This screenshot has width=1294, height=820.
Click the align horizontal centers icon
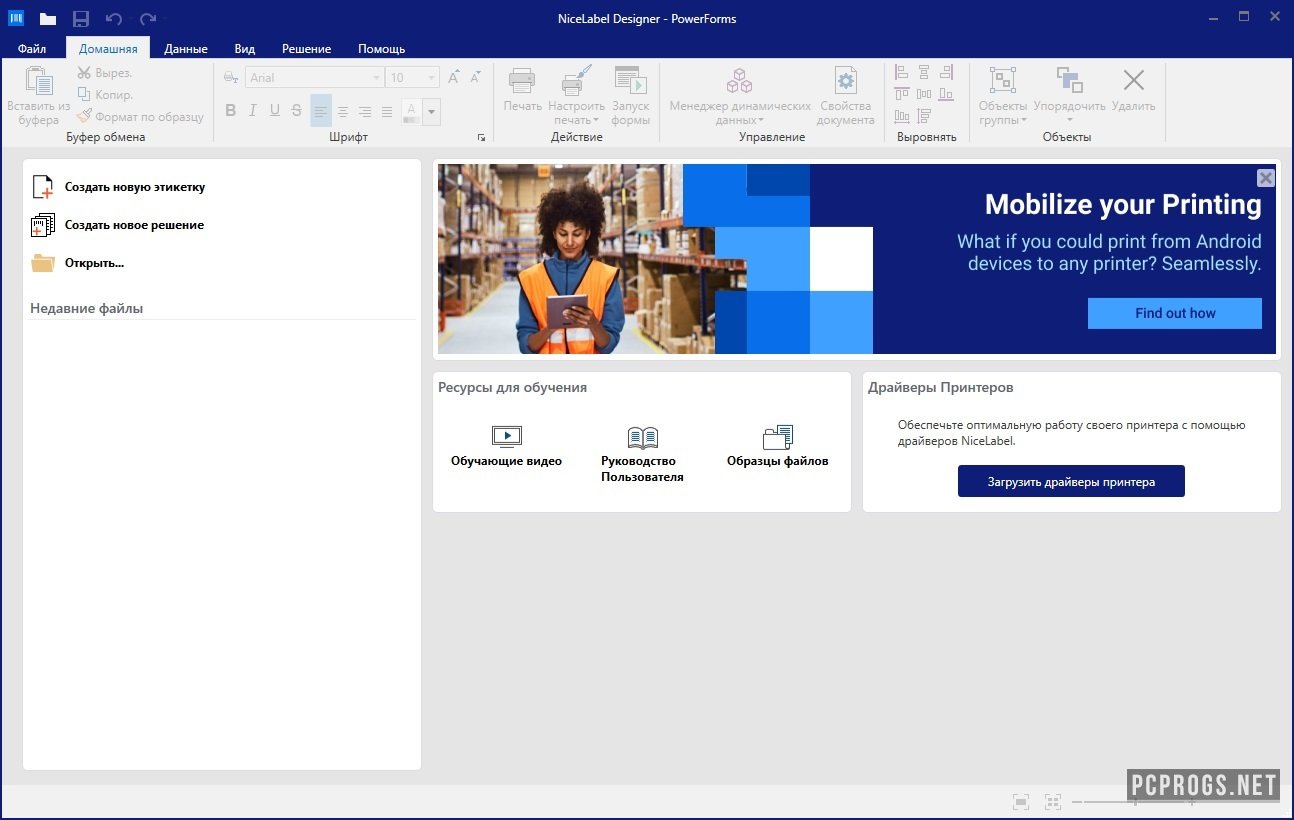pos(924,72)
